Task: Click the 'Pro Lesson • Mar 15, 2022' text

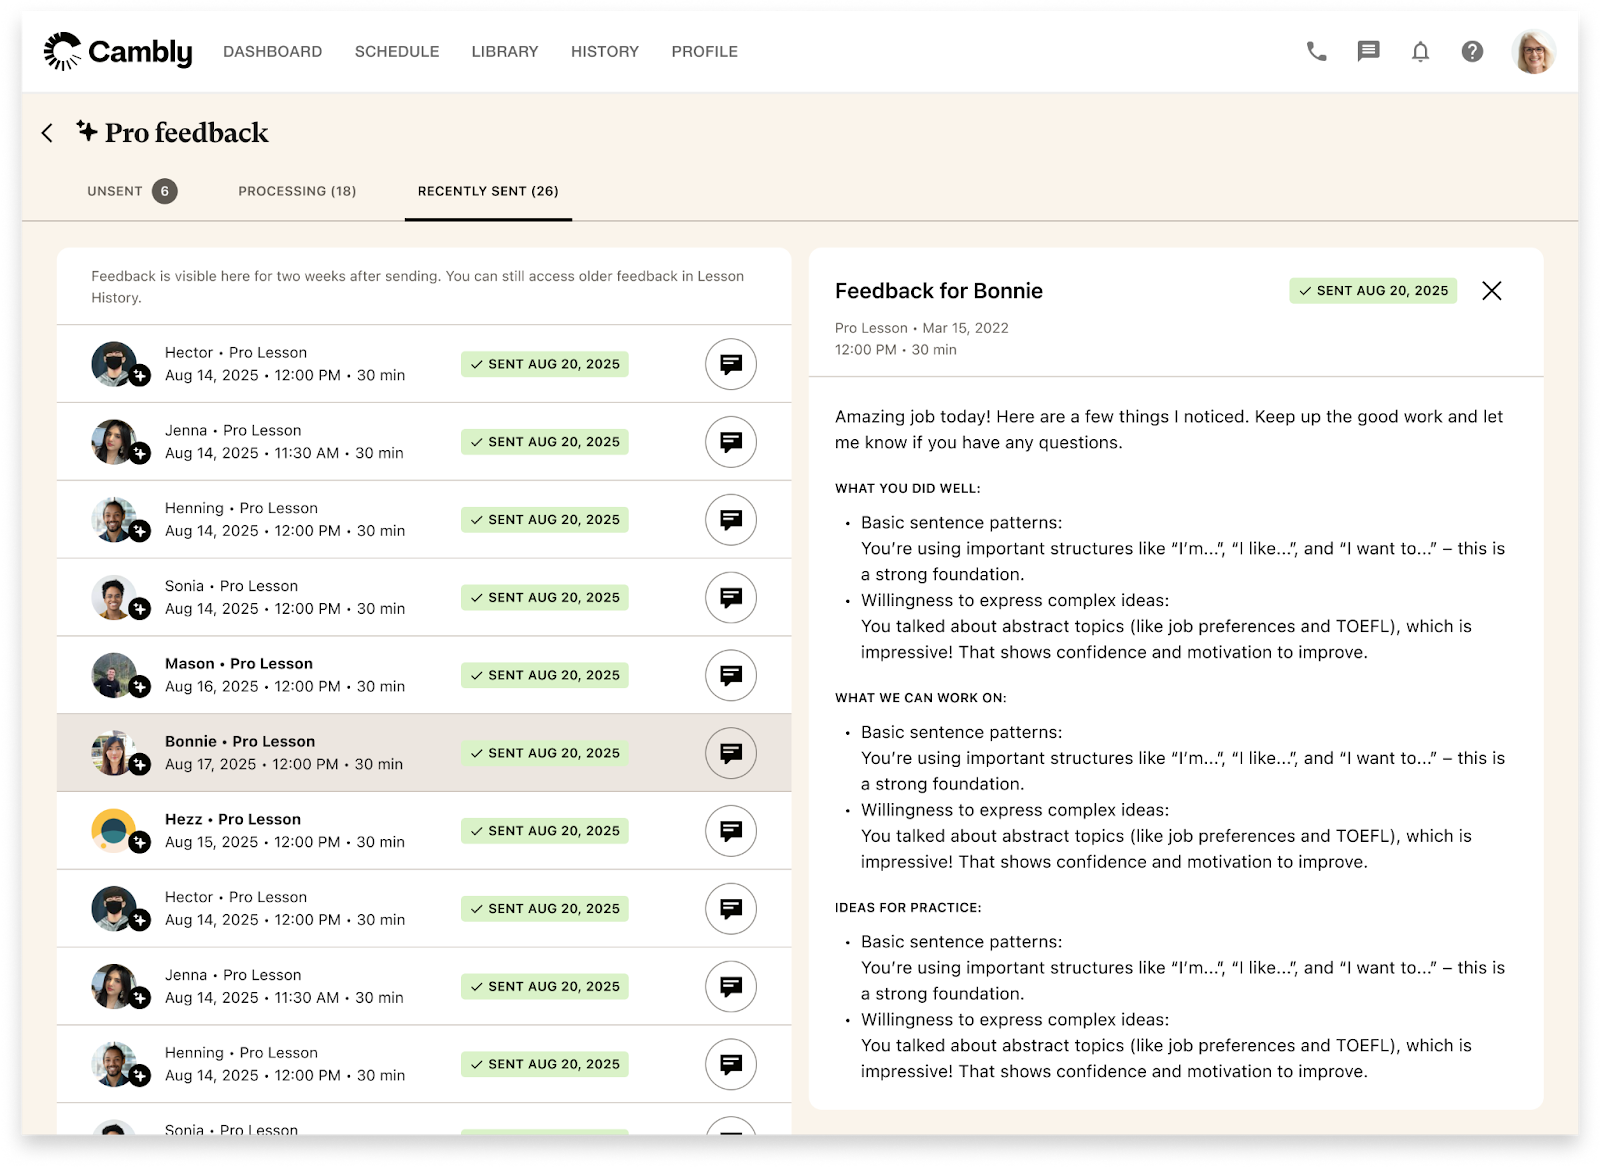Action: [922, 328]
